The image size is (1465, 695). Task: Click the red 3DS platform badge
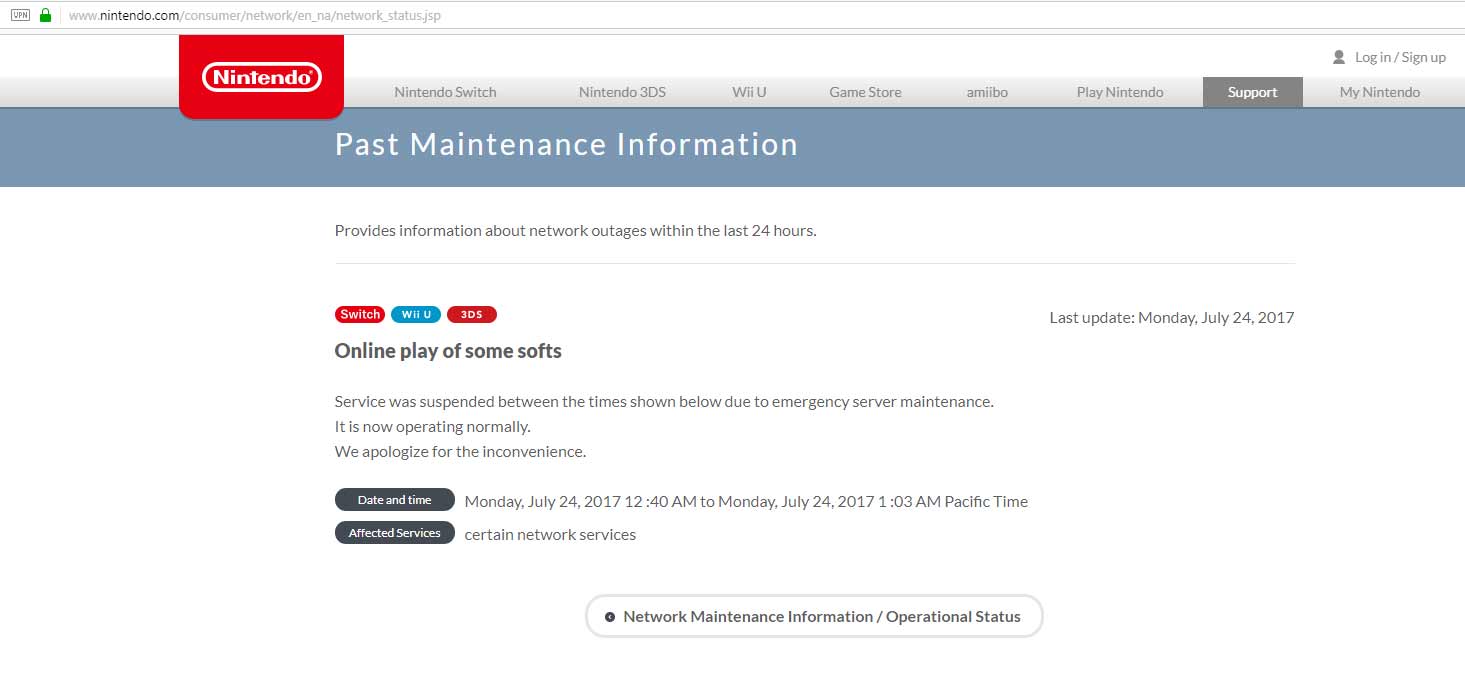472,314
